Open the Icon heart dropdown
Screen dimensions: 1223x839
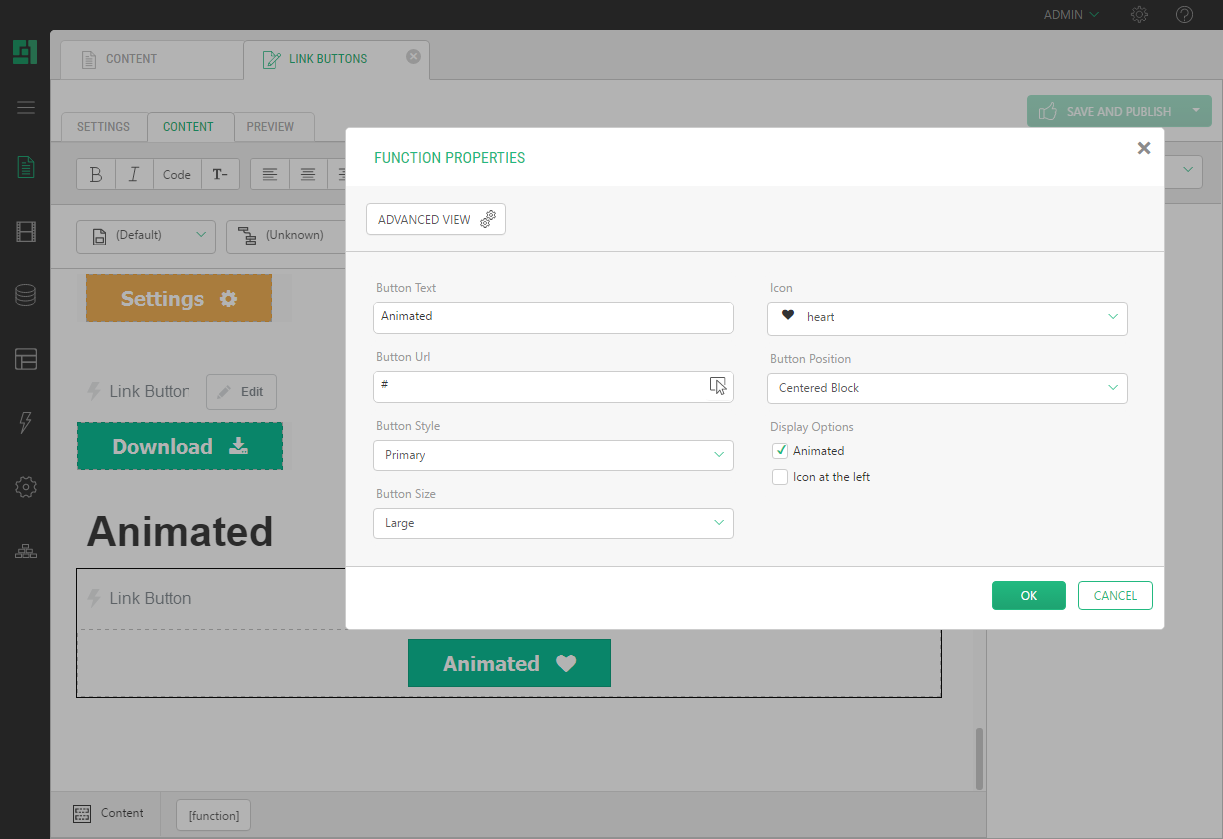[x=947, y=318]
